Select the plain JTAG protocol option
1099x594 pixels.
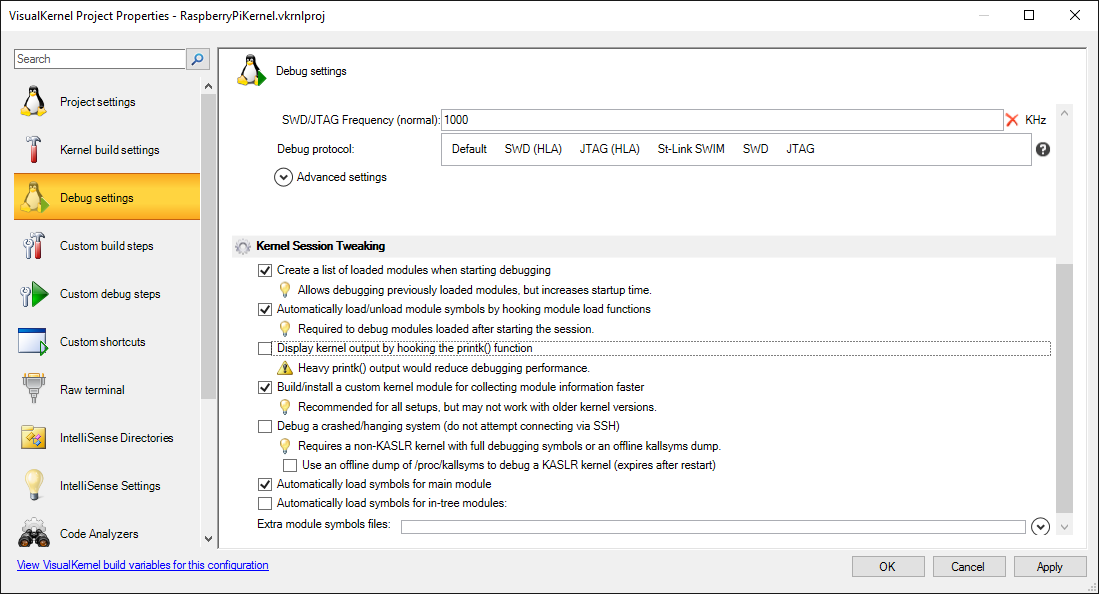800,149
